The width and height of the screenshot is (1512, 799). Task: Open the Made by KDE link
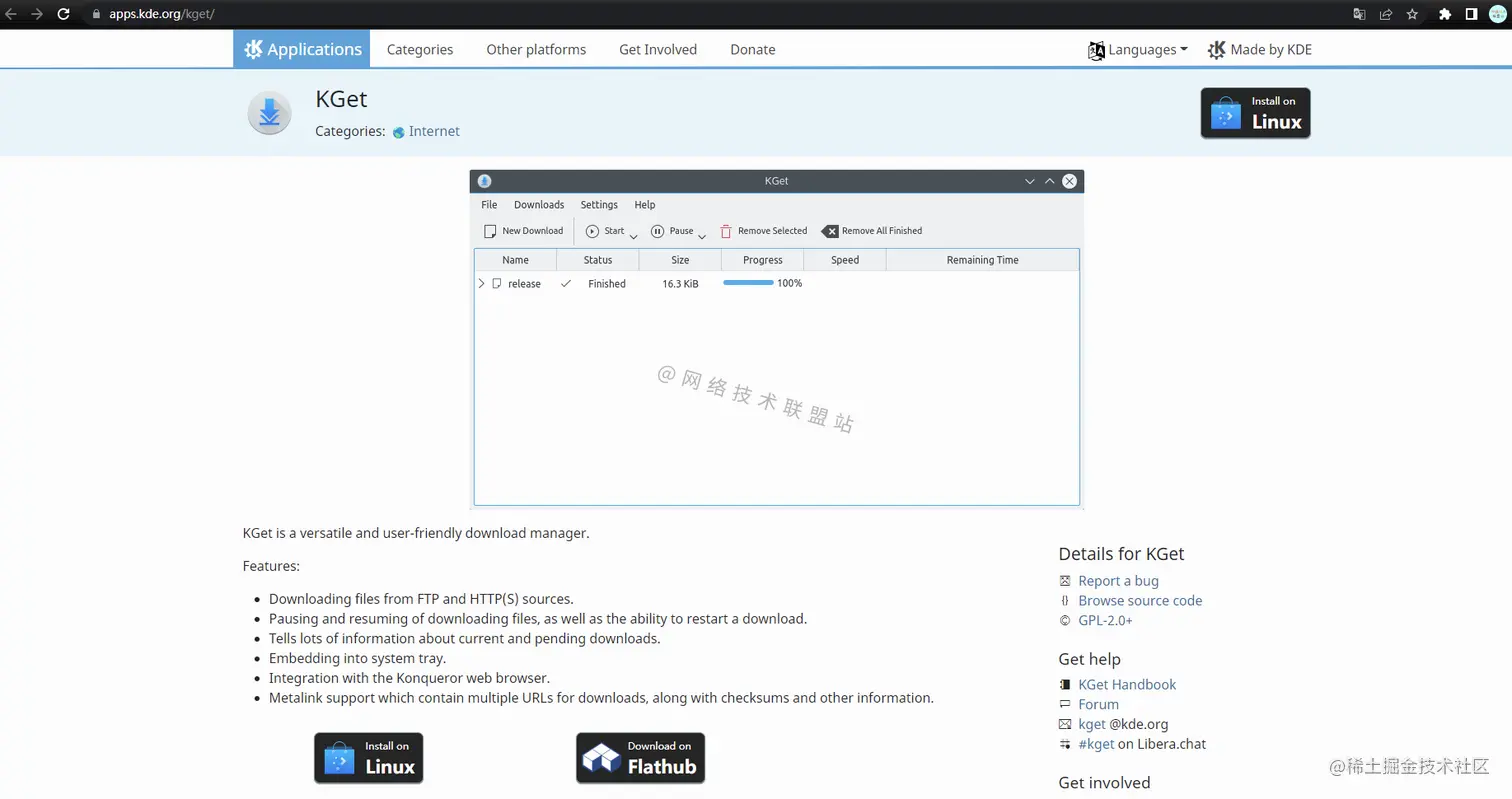pos(1260,50)
